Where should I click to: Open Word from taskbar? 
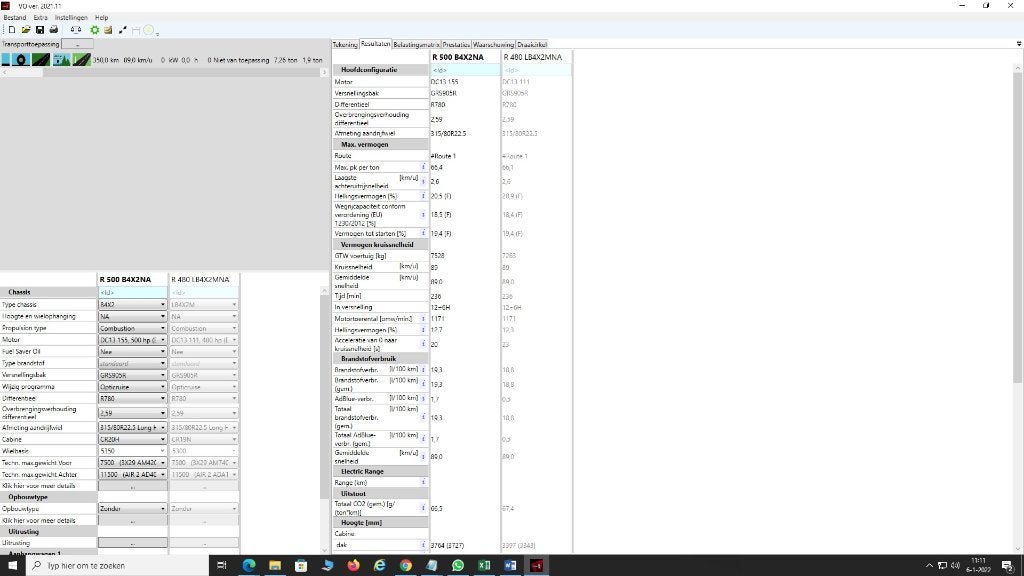[x=510, y=566]
